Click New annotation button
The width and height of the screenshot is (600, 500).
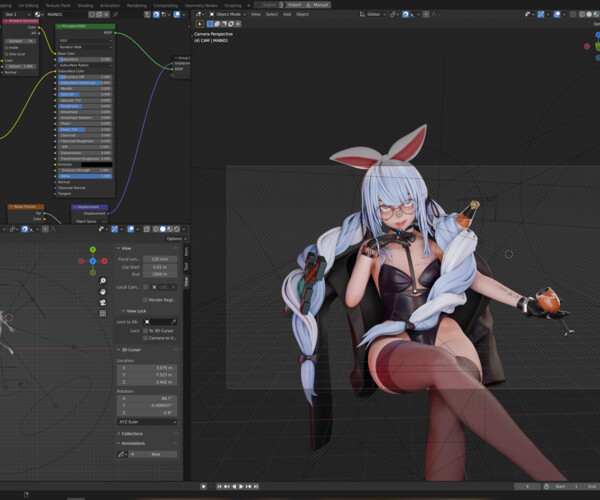pyautogui.click(x=153, y=454)
